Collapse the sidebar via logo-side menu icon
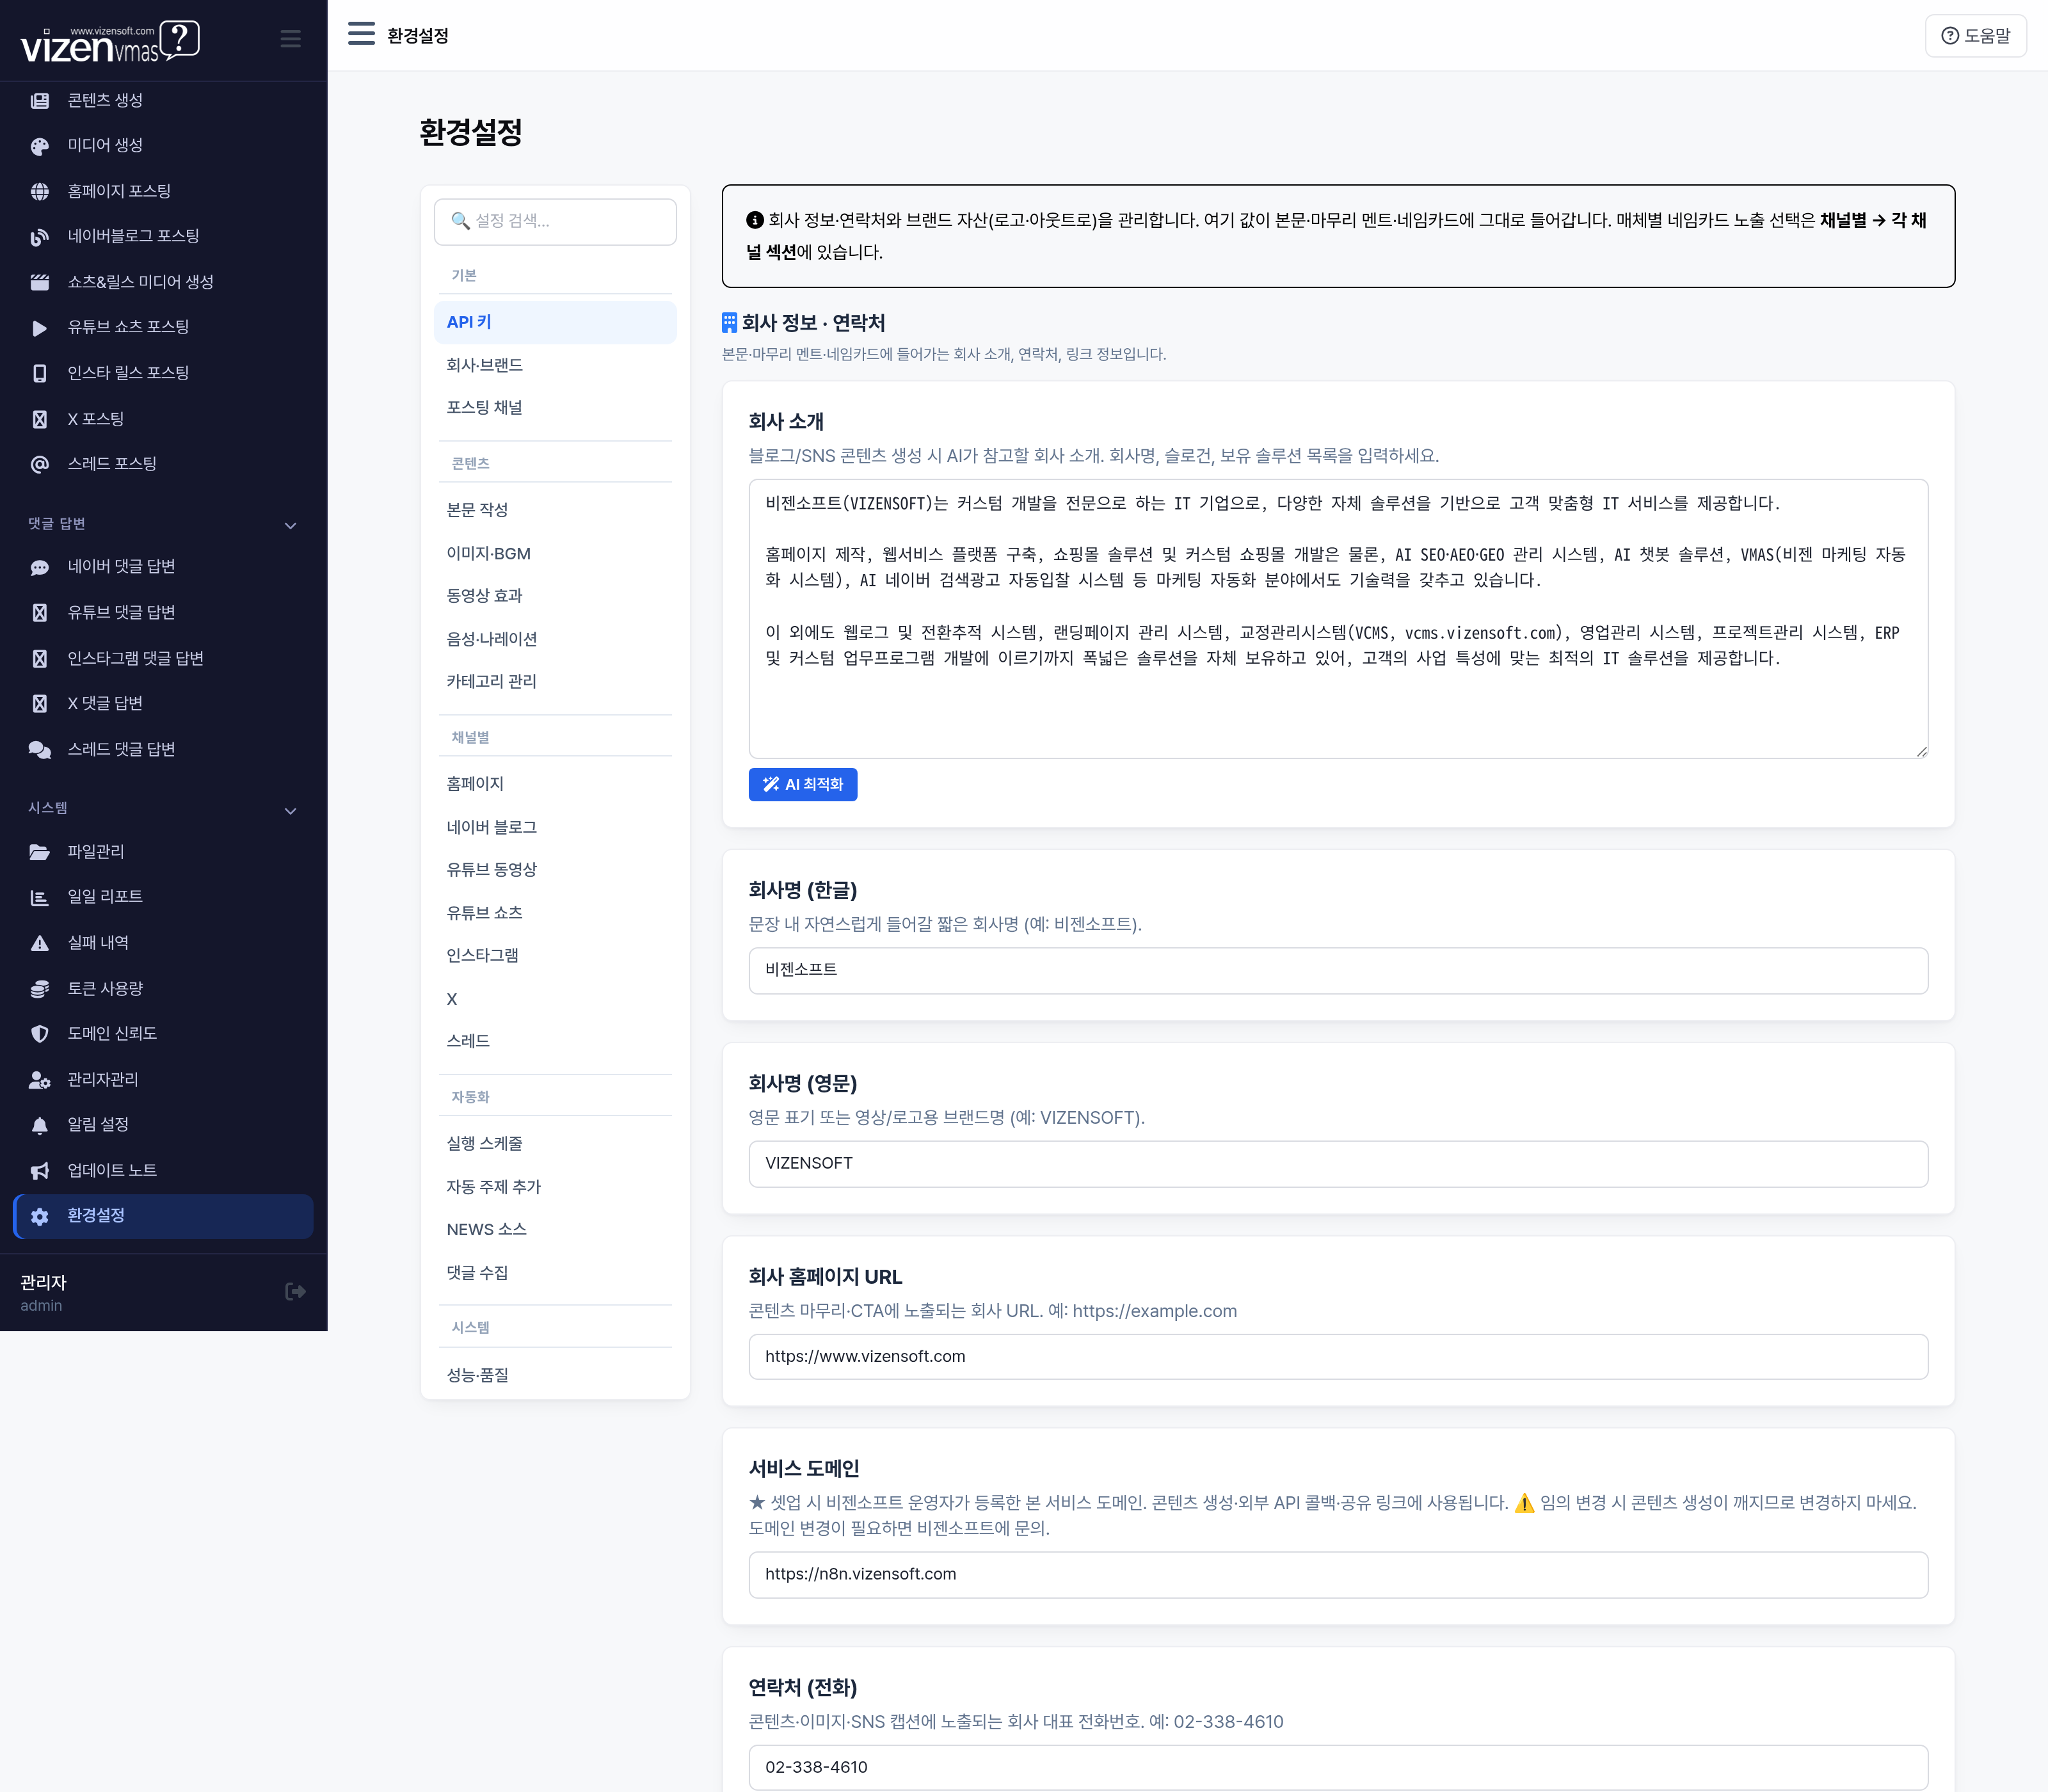Screen dimensions: 2048x1792 [x=290, y=39]
